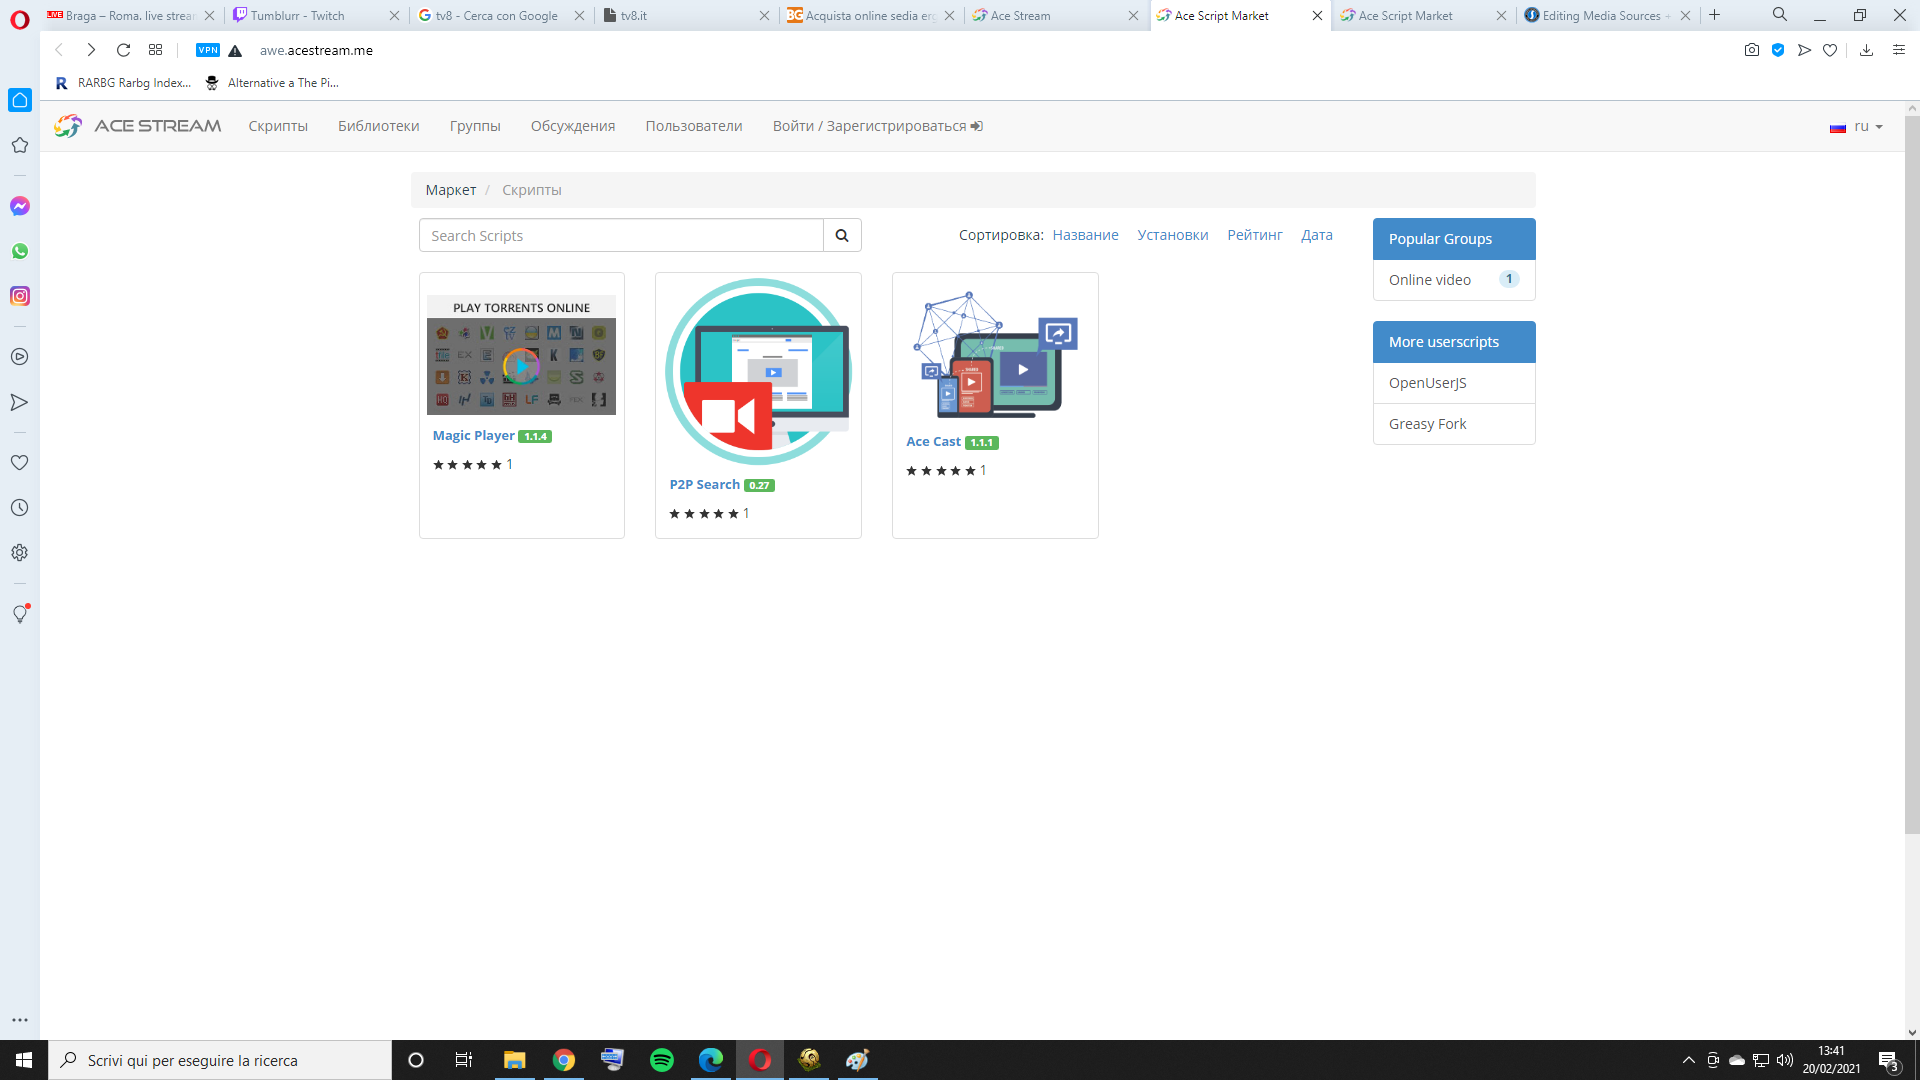1920x1080 pixels.
Task: Click the Search Scripts input field
Action: tap(620, 236)
